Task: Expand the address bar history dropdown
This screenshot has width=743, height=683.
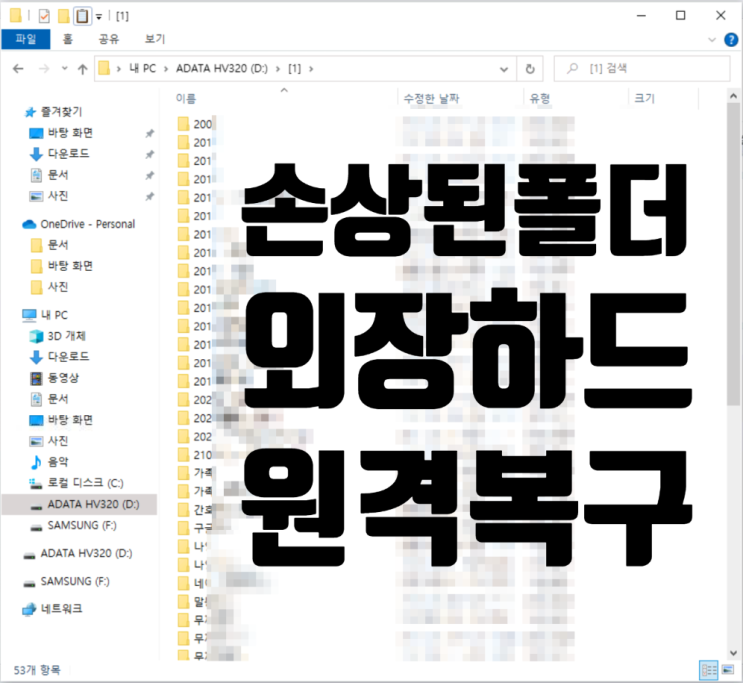Action: click(x=504, y=69)
